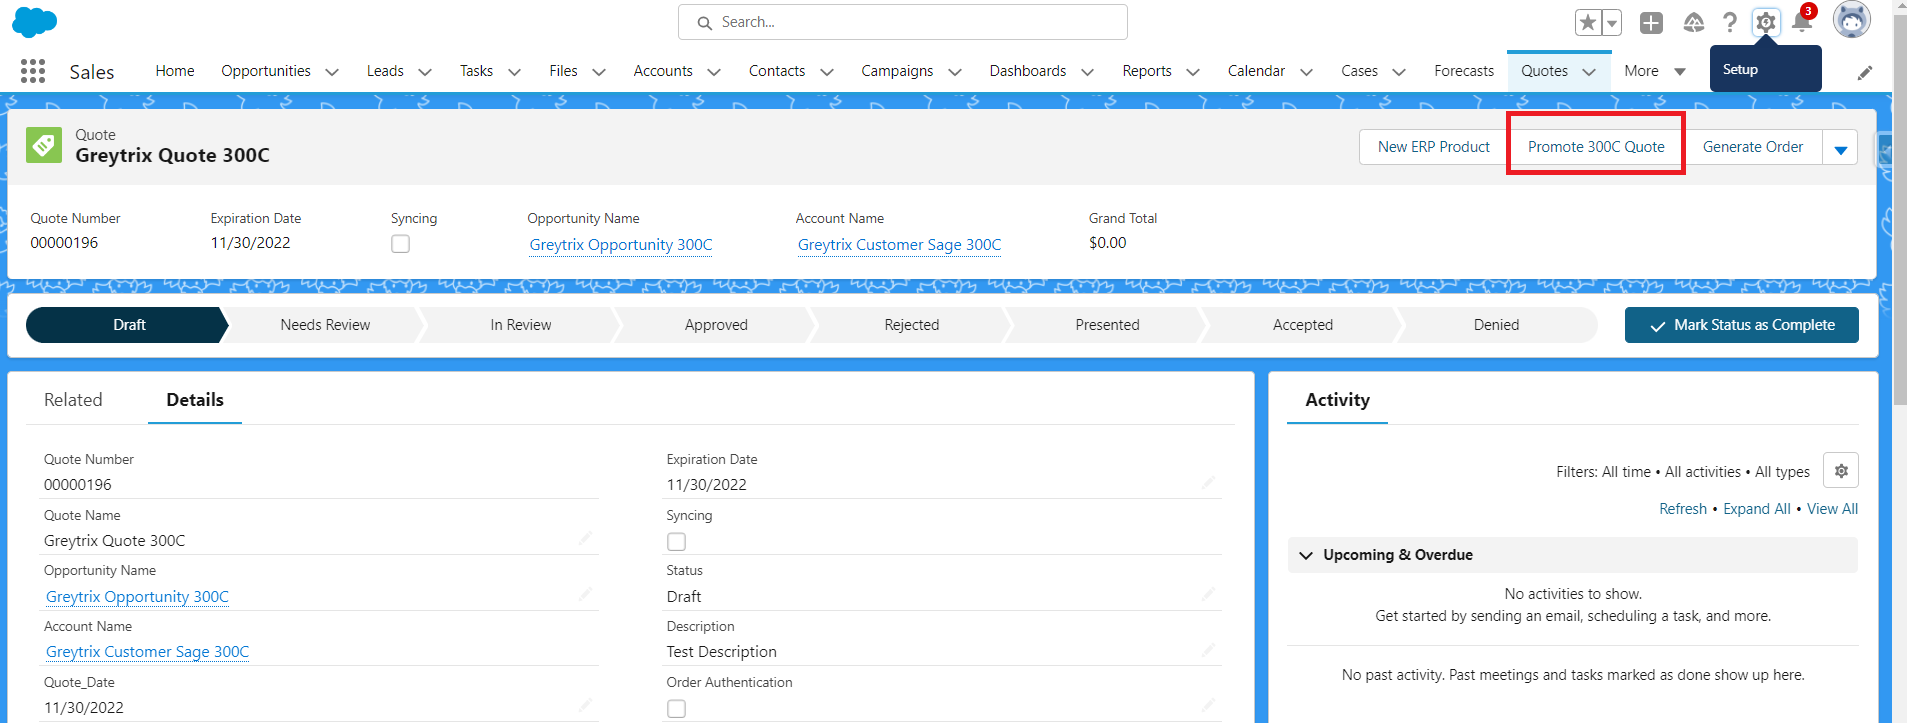Toggle the Syncing checkbox in Details
The image size is (1907, 723).
pos(677,542)
